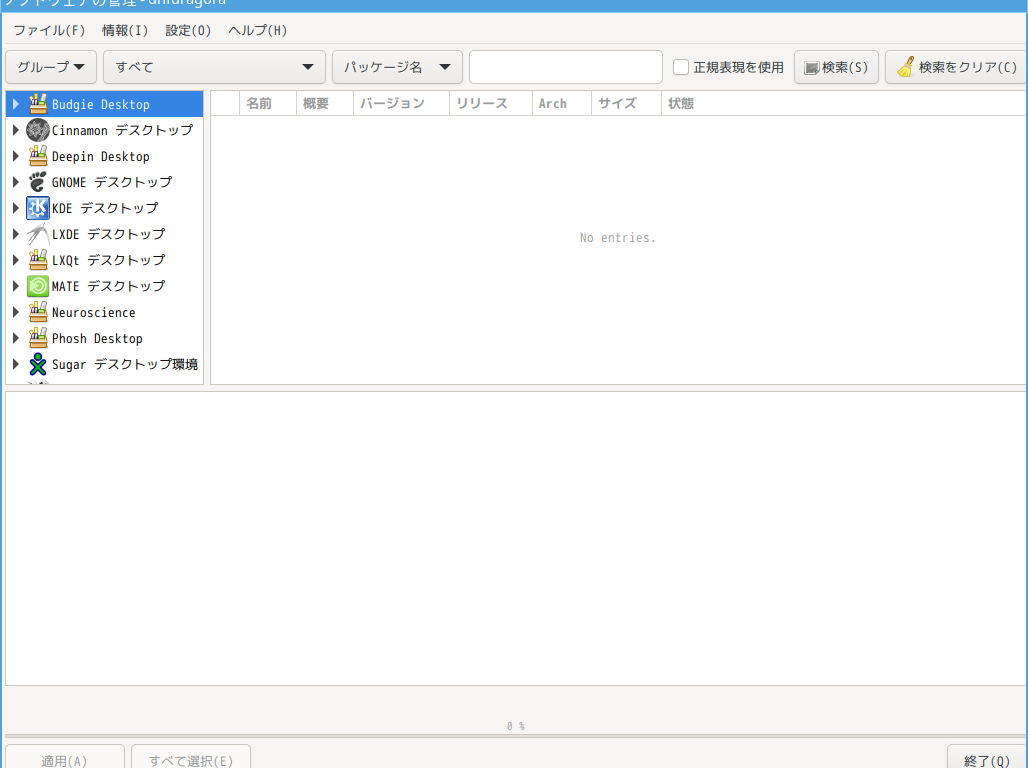Select the GNOME デスクトップ group row

[x=105, y=182]
